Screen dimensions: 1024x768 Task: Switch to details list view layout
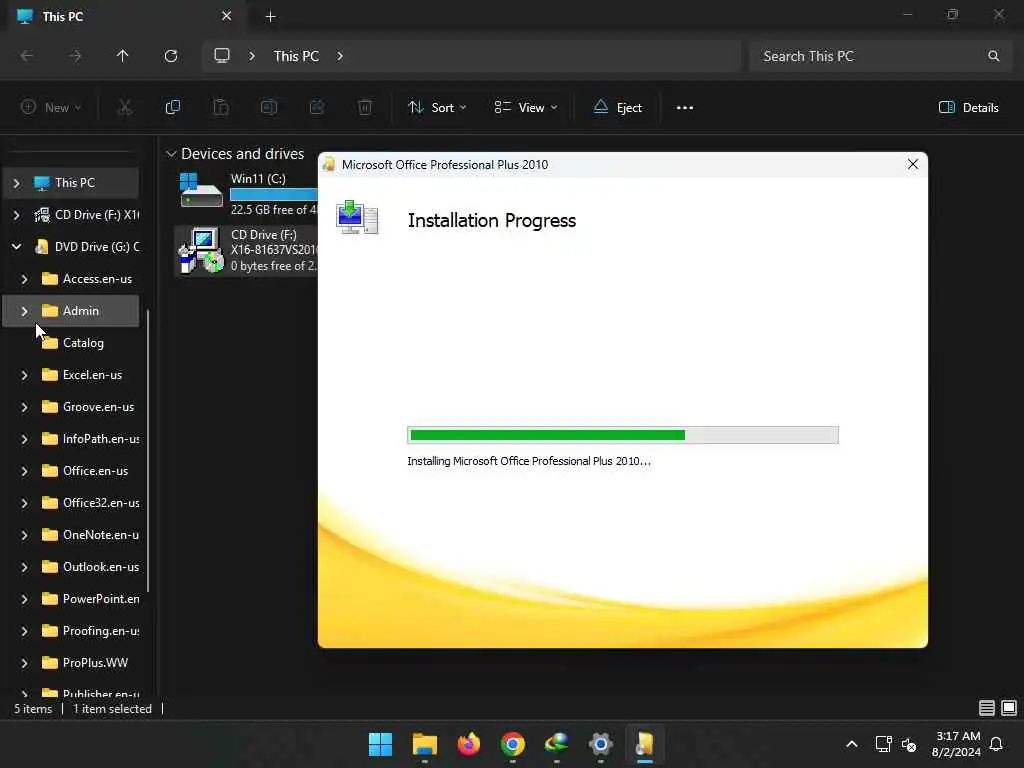coord(986,708)
